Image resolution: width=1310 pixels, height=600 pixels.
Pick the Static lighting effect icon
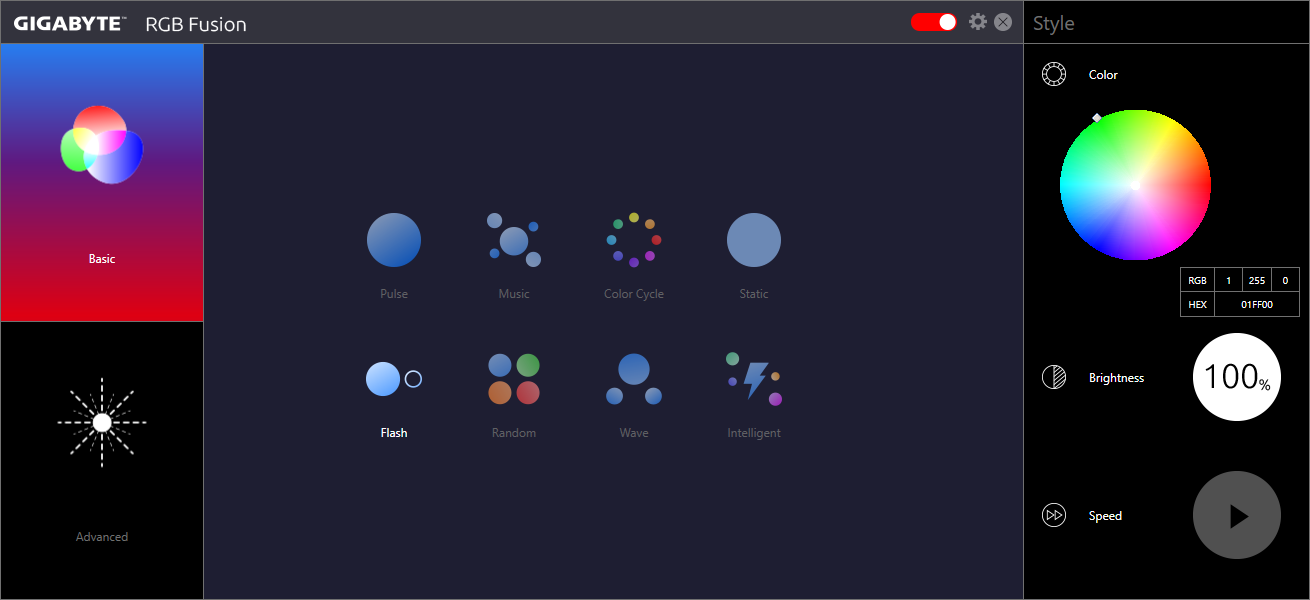(754, 240)
